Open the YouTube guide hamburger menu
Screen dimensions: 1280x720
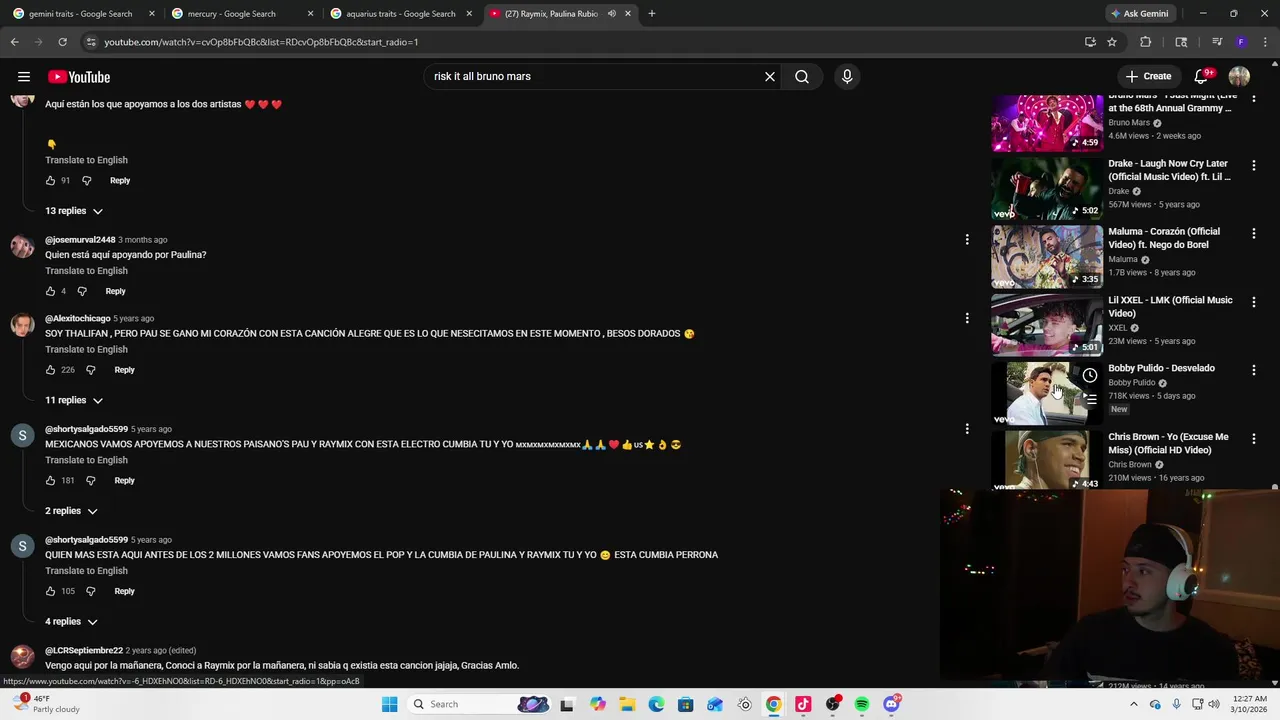[24, 77]
